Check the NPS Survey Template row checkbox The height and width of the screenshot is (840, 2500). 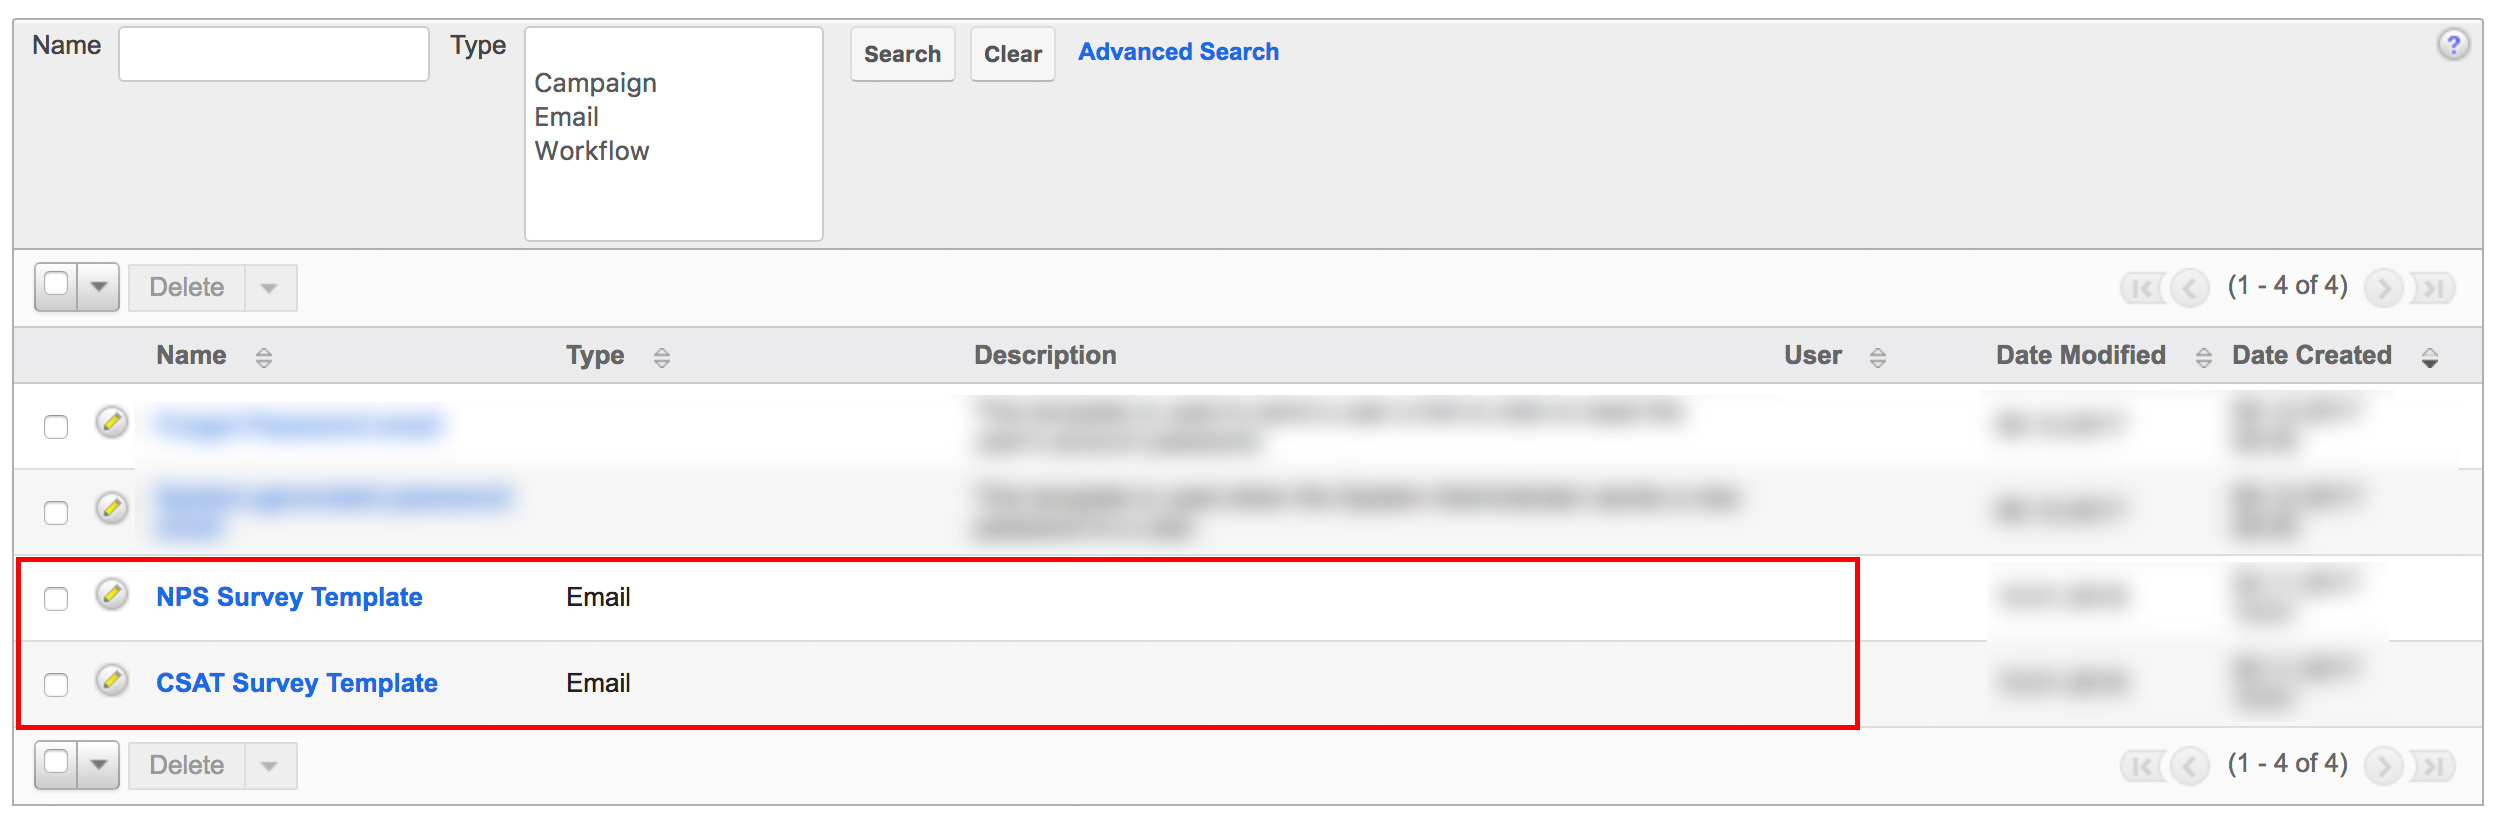[x=56, y=598]
